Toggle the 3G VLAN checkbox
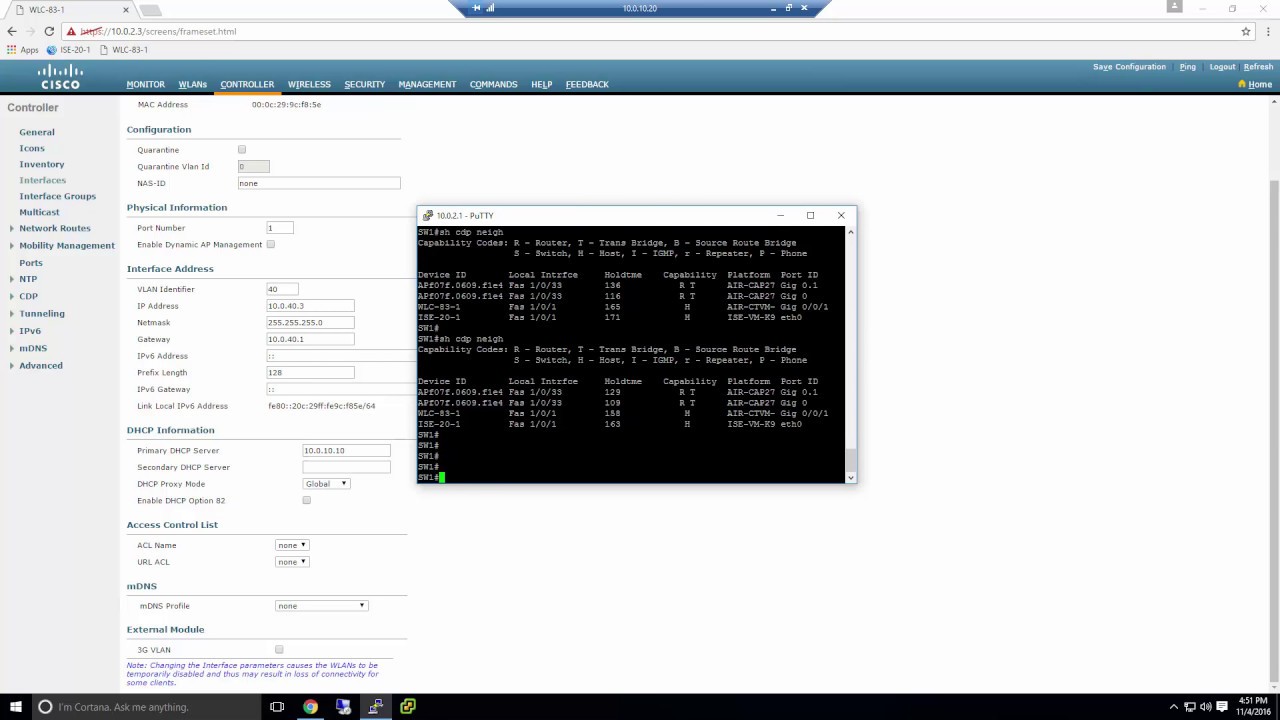 (x=279, y=650)
